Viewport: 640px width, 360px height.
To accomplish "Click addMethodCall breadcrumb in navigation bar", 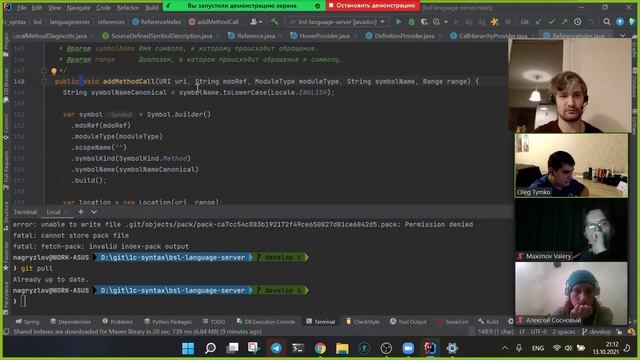I will pyautogui.click(x=214, y=22).
